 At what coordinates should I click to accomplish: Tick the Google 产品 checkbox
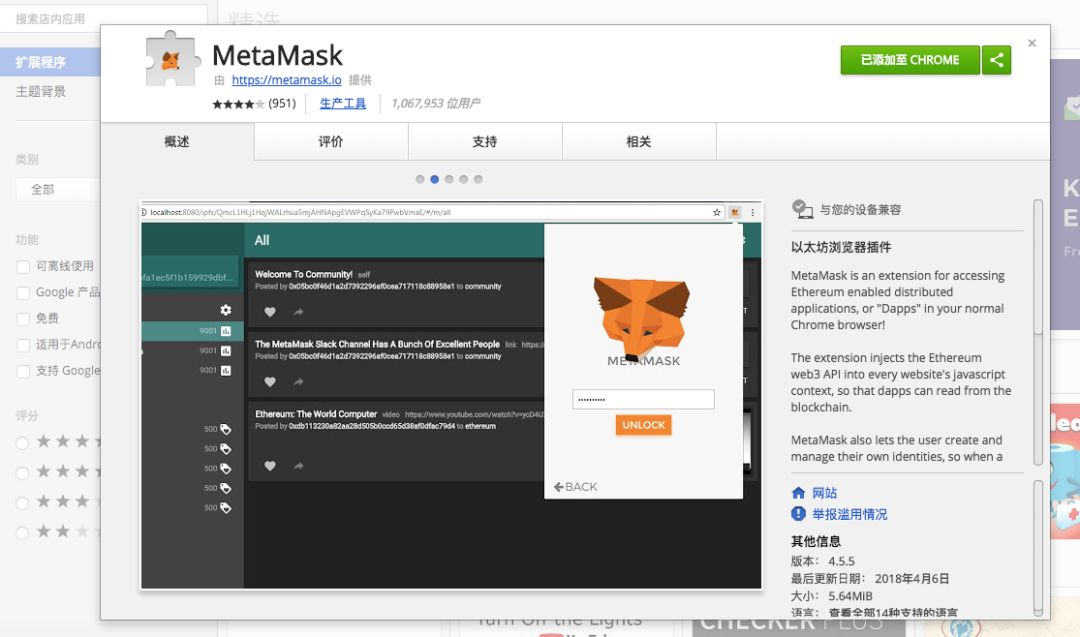23,293
